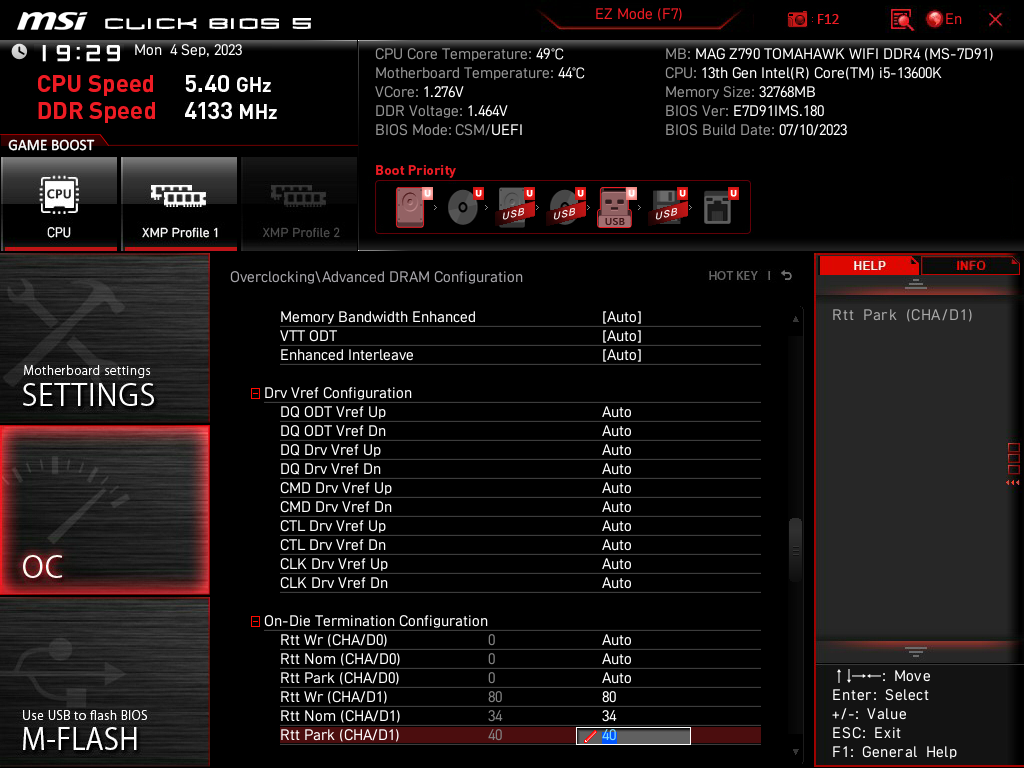Select the CMD Drv Vref Up row
The height and width of the screenshot is (768, 1024).
tap(520, 488)
